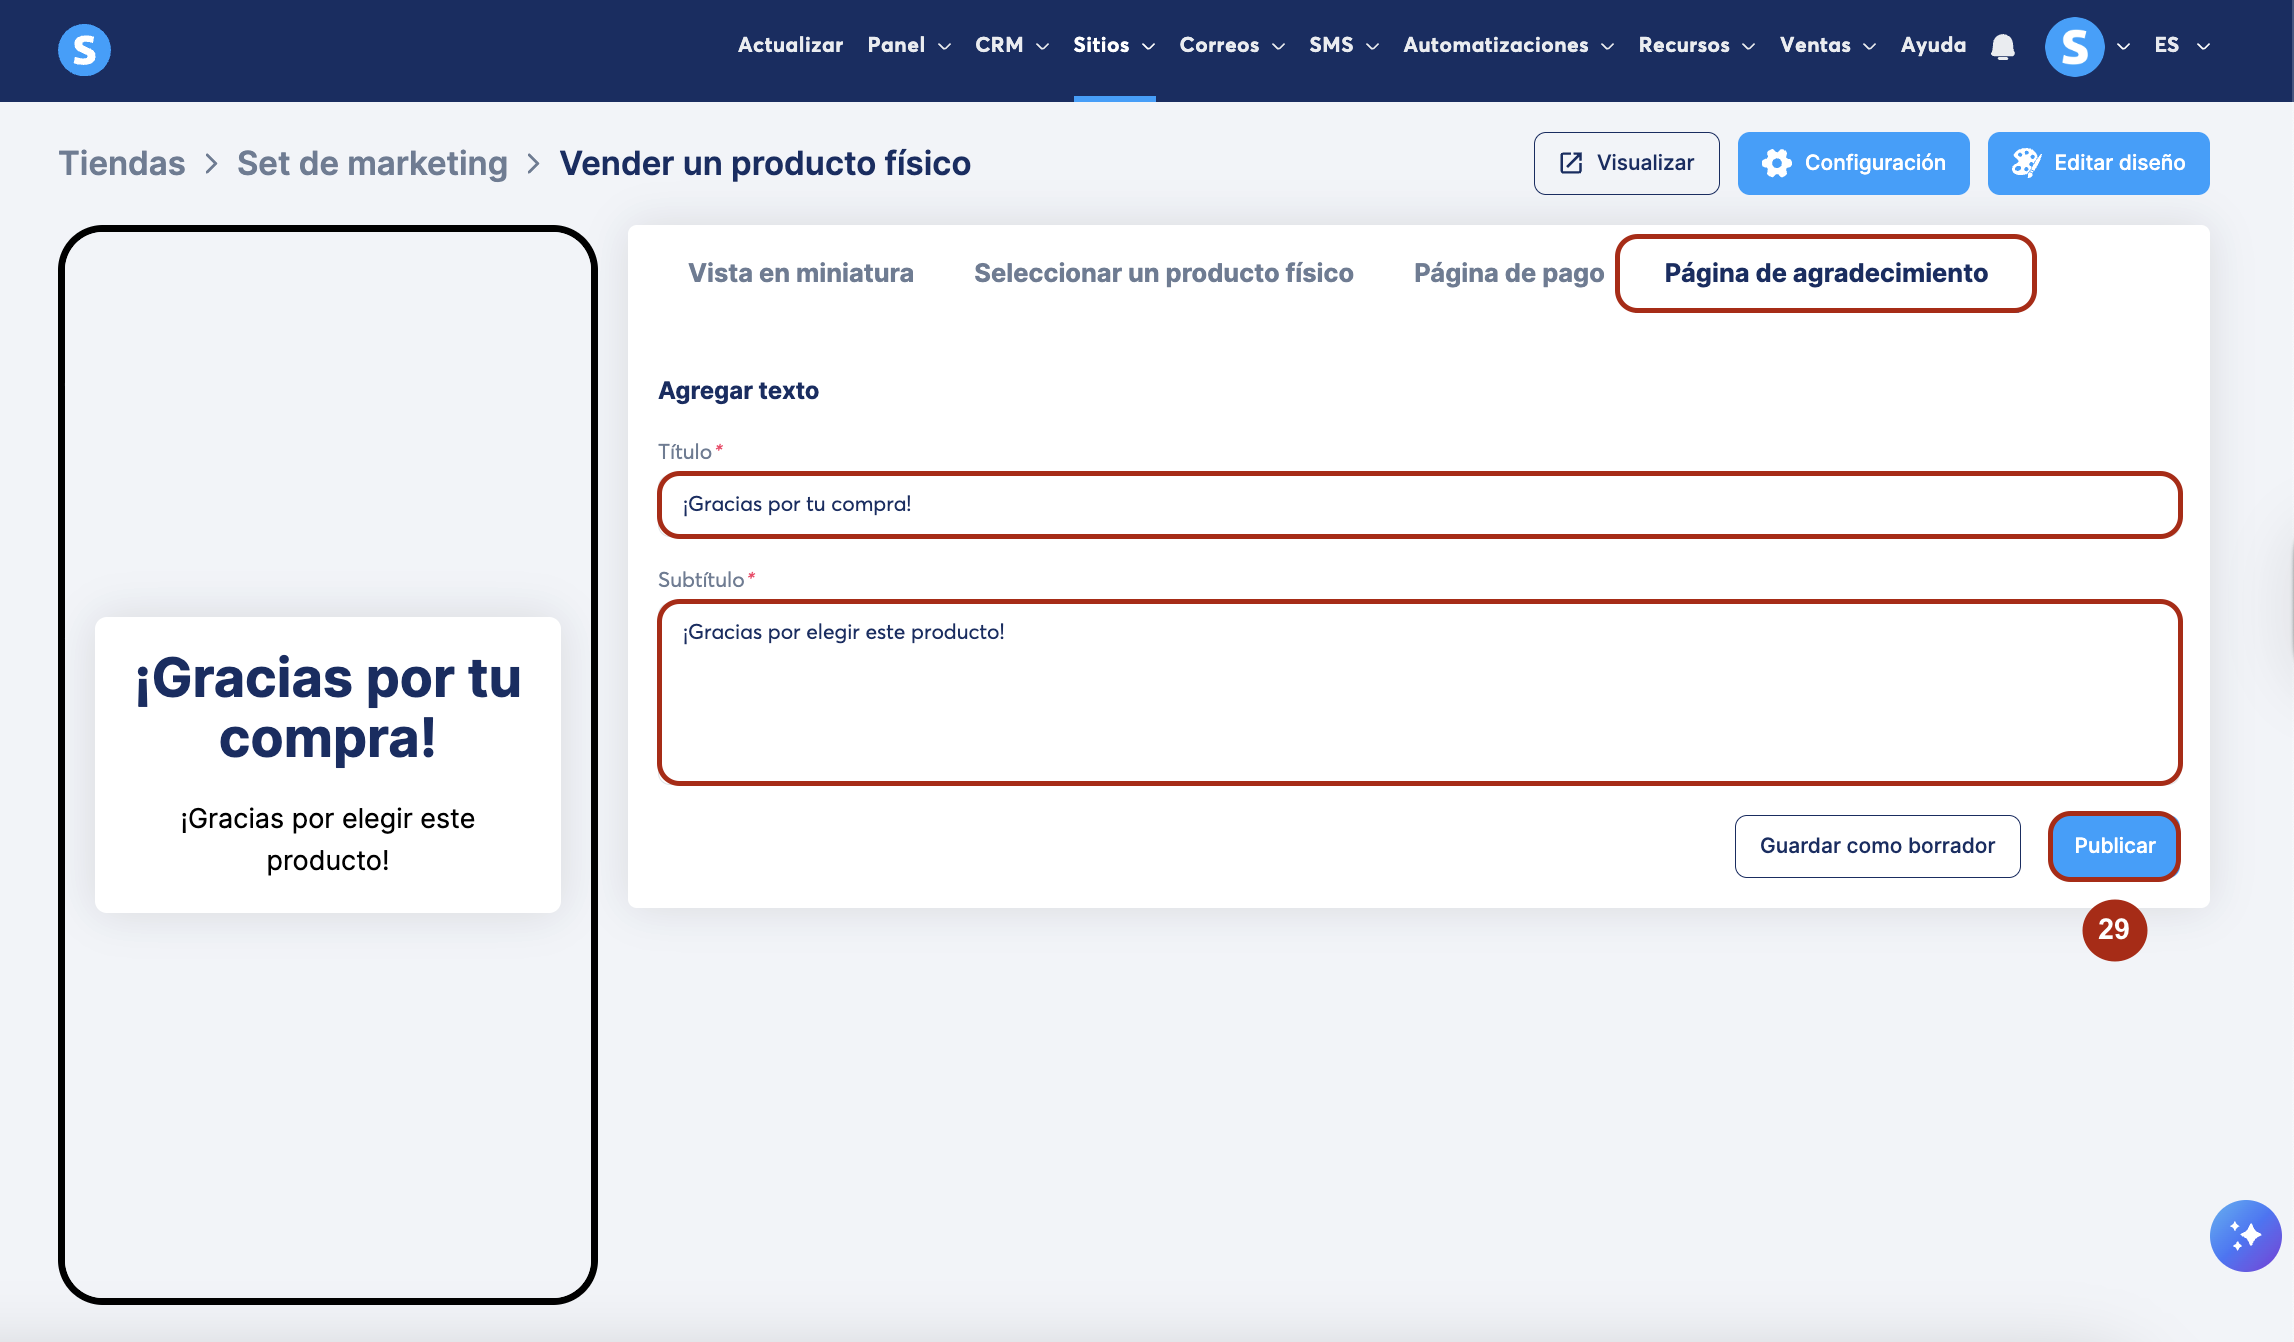Switch to Página de pago tab
This screenshot has height=1342, width=2294.
(1508, 273)
